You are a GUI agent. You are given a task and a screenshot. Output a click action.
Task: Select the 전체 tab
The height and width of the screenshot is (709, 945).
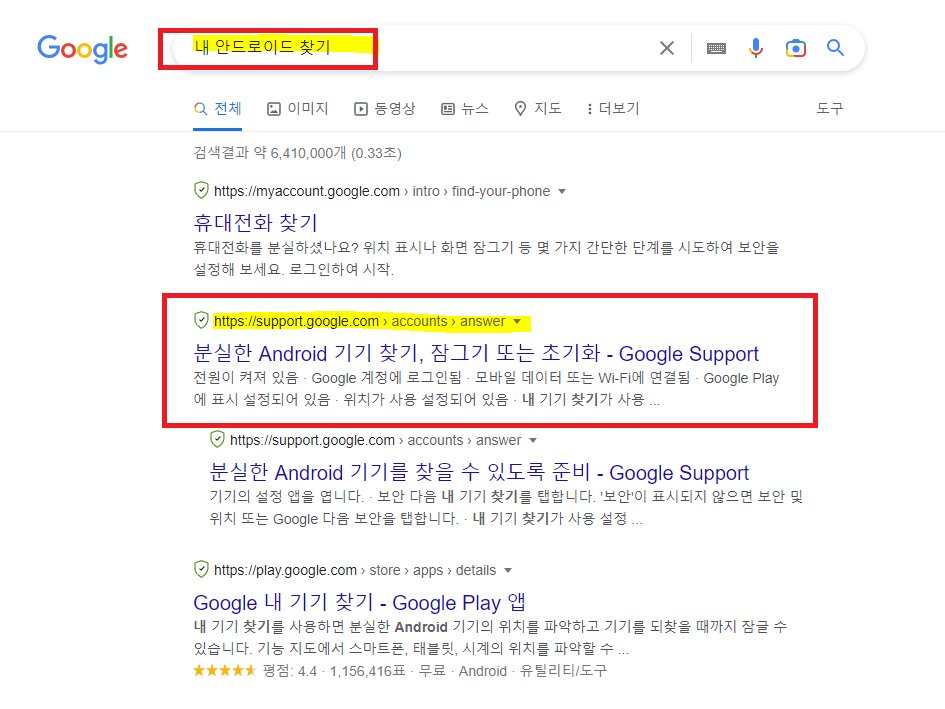click(218, 109)
